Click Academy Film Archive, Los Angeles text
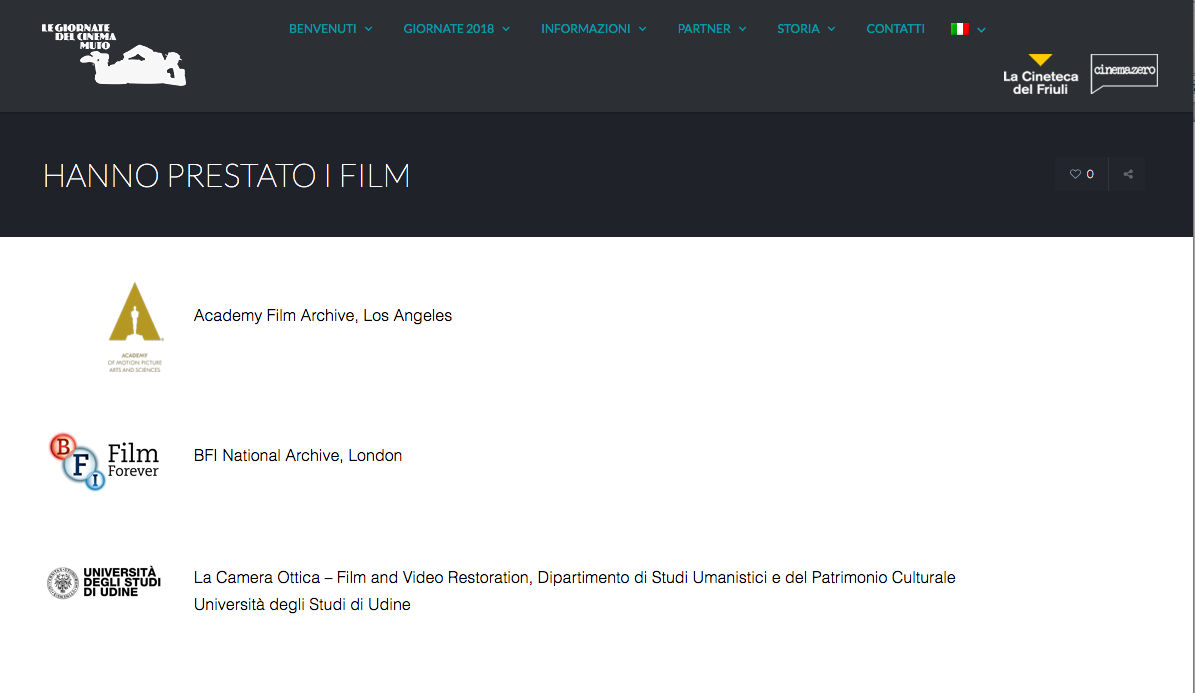Image resolution: width=1195 pixels, height=693 pixels. (322, 316)
